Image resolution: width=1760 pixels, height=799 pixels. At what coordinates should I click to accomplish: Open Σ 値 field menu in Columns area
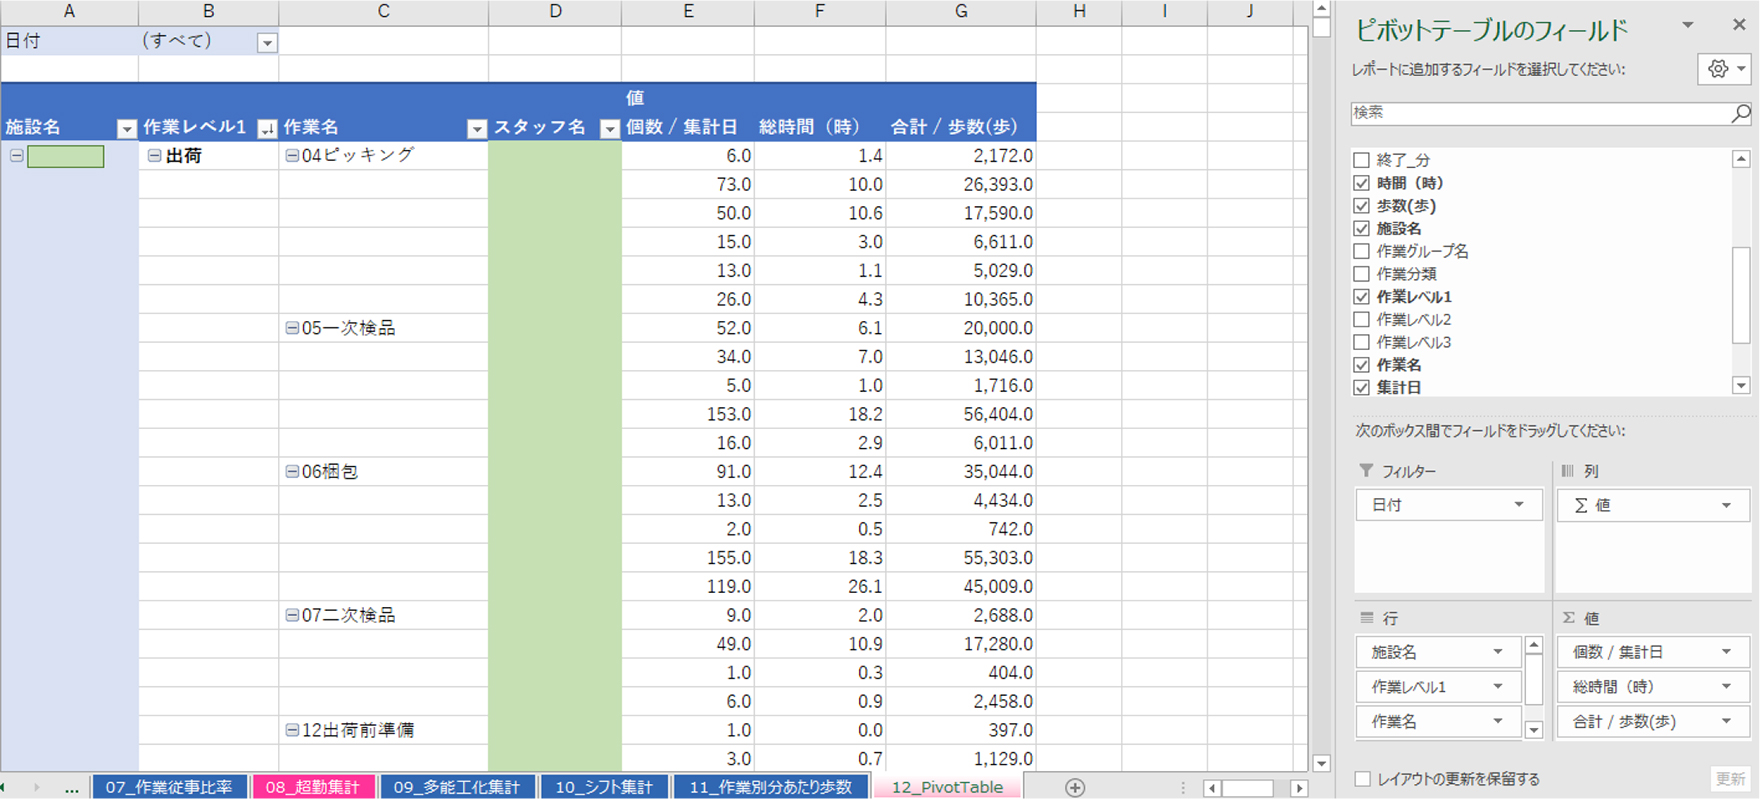pyautogui.click(x=1726, y=505)
